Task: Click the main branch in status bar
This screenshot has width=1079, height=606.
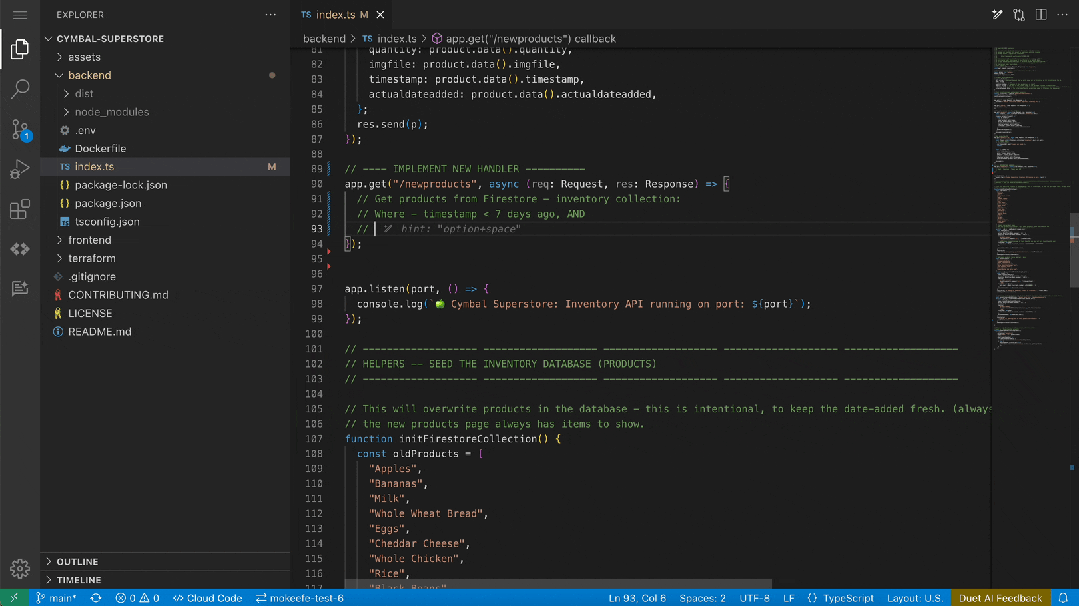Action: pyautogui.click(x=56, y=598)
